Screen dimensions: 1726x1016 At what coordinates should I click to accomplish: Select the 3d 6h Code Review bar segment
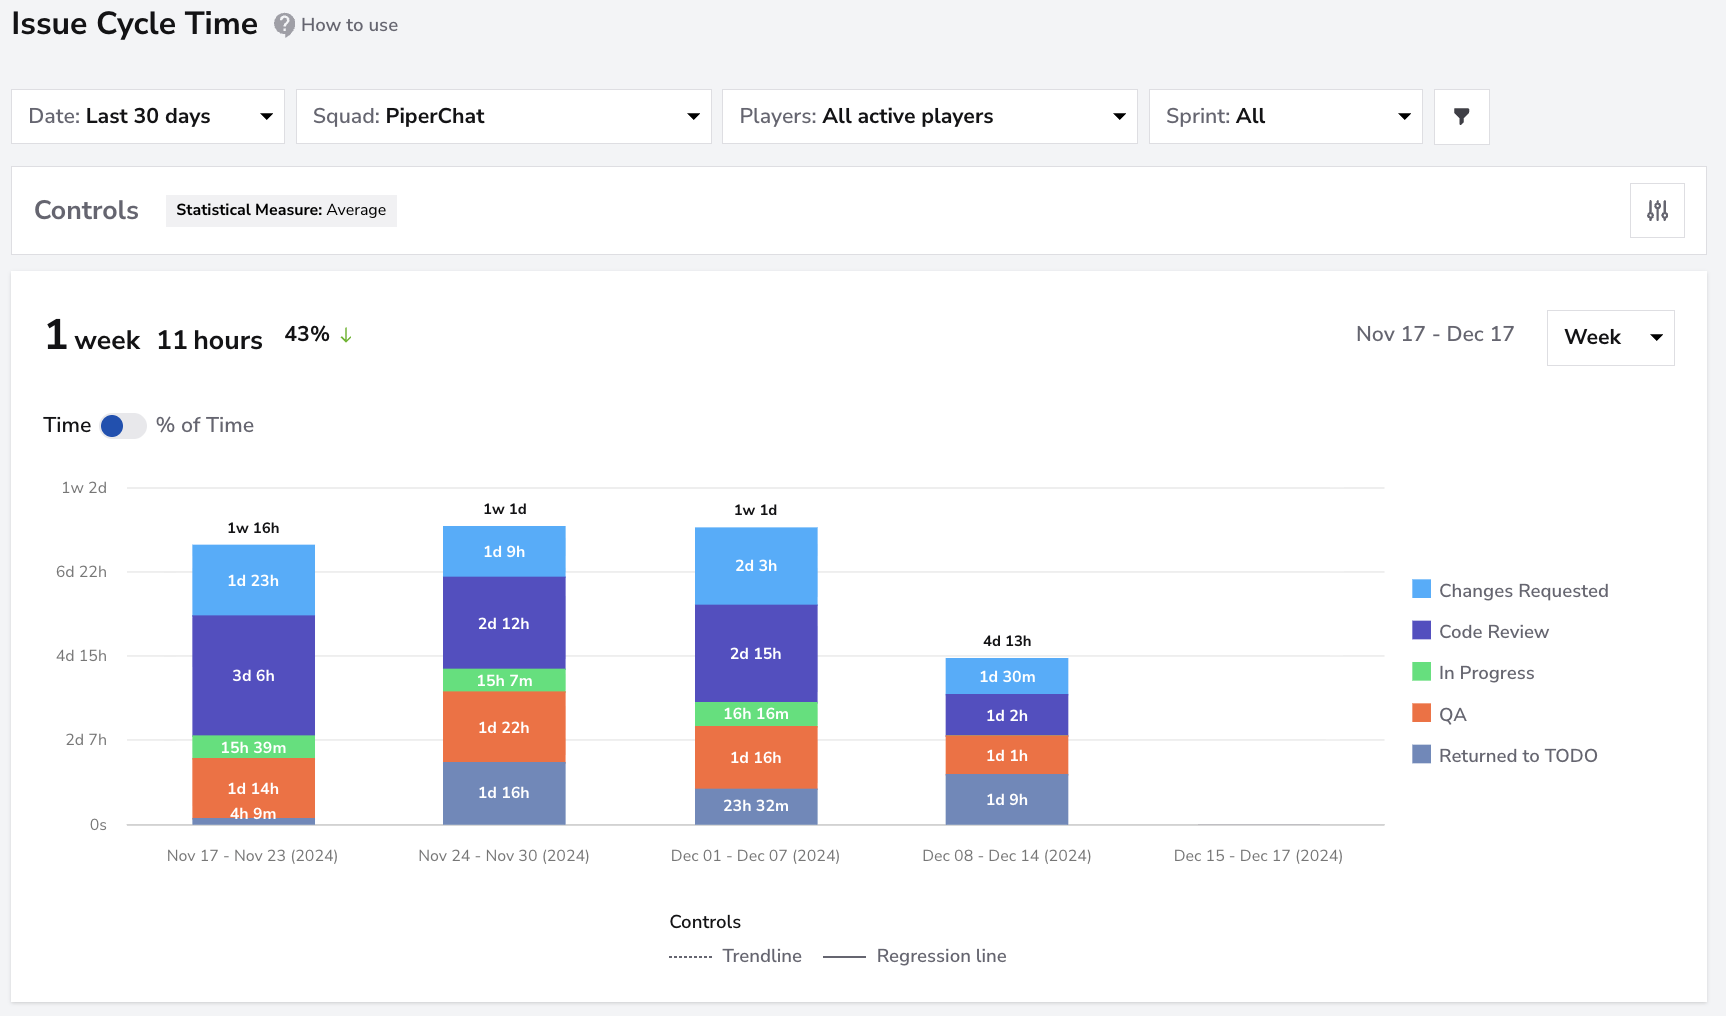click(x=254, y=675)
